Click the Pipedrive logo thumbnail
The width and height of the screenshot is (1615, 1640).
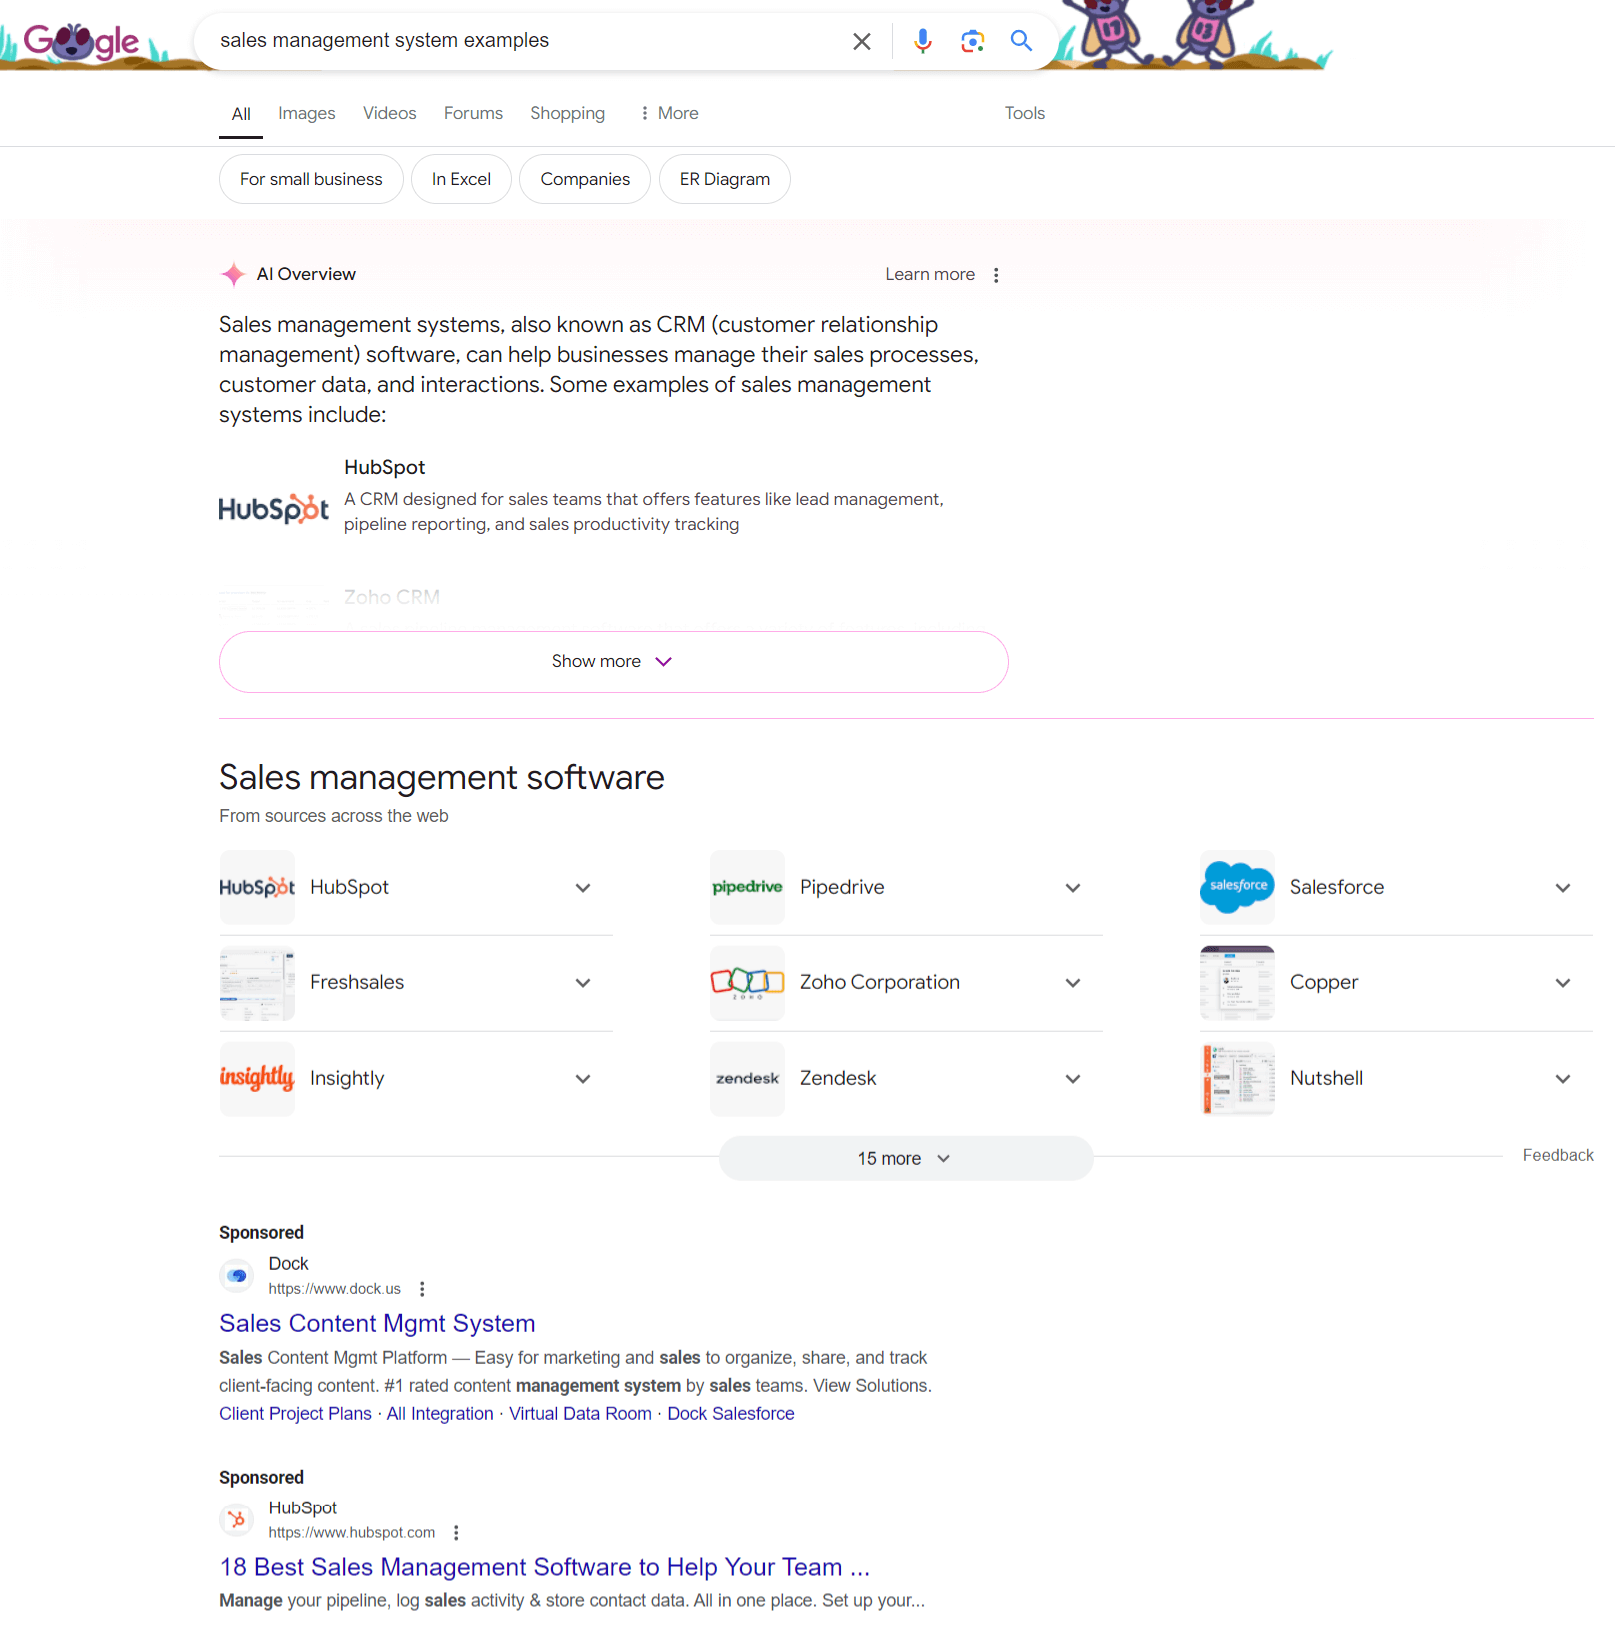pos(747,887)
